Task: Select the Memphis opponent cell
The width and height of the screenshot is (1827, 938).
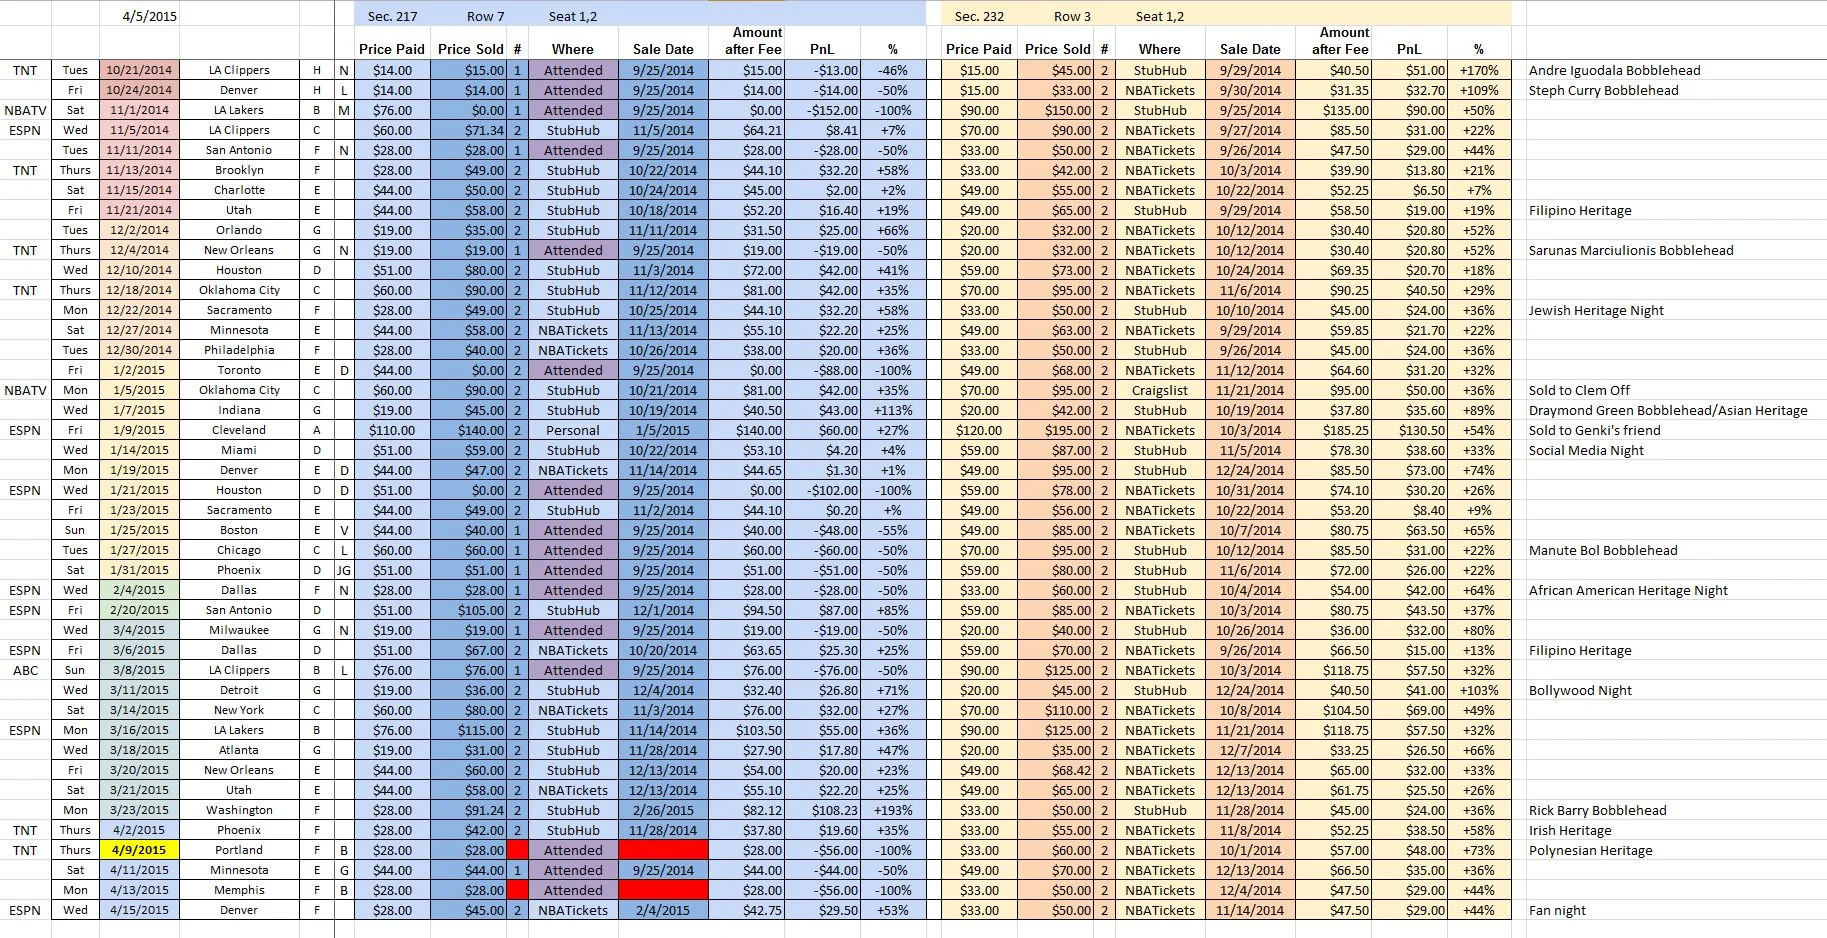Action: [239, 890]
